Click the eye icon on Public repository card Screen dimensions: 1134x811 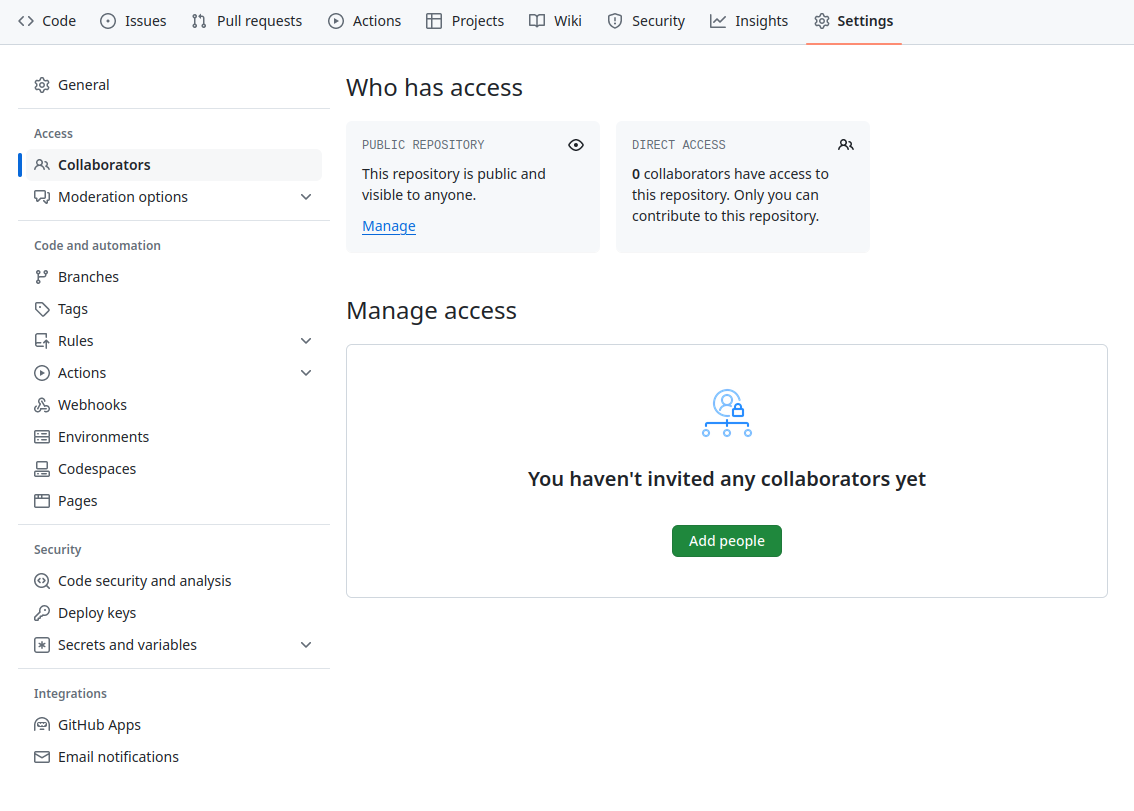[x=576, y=145]
